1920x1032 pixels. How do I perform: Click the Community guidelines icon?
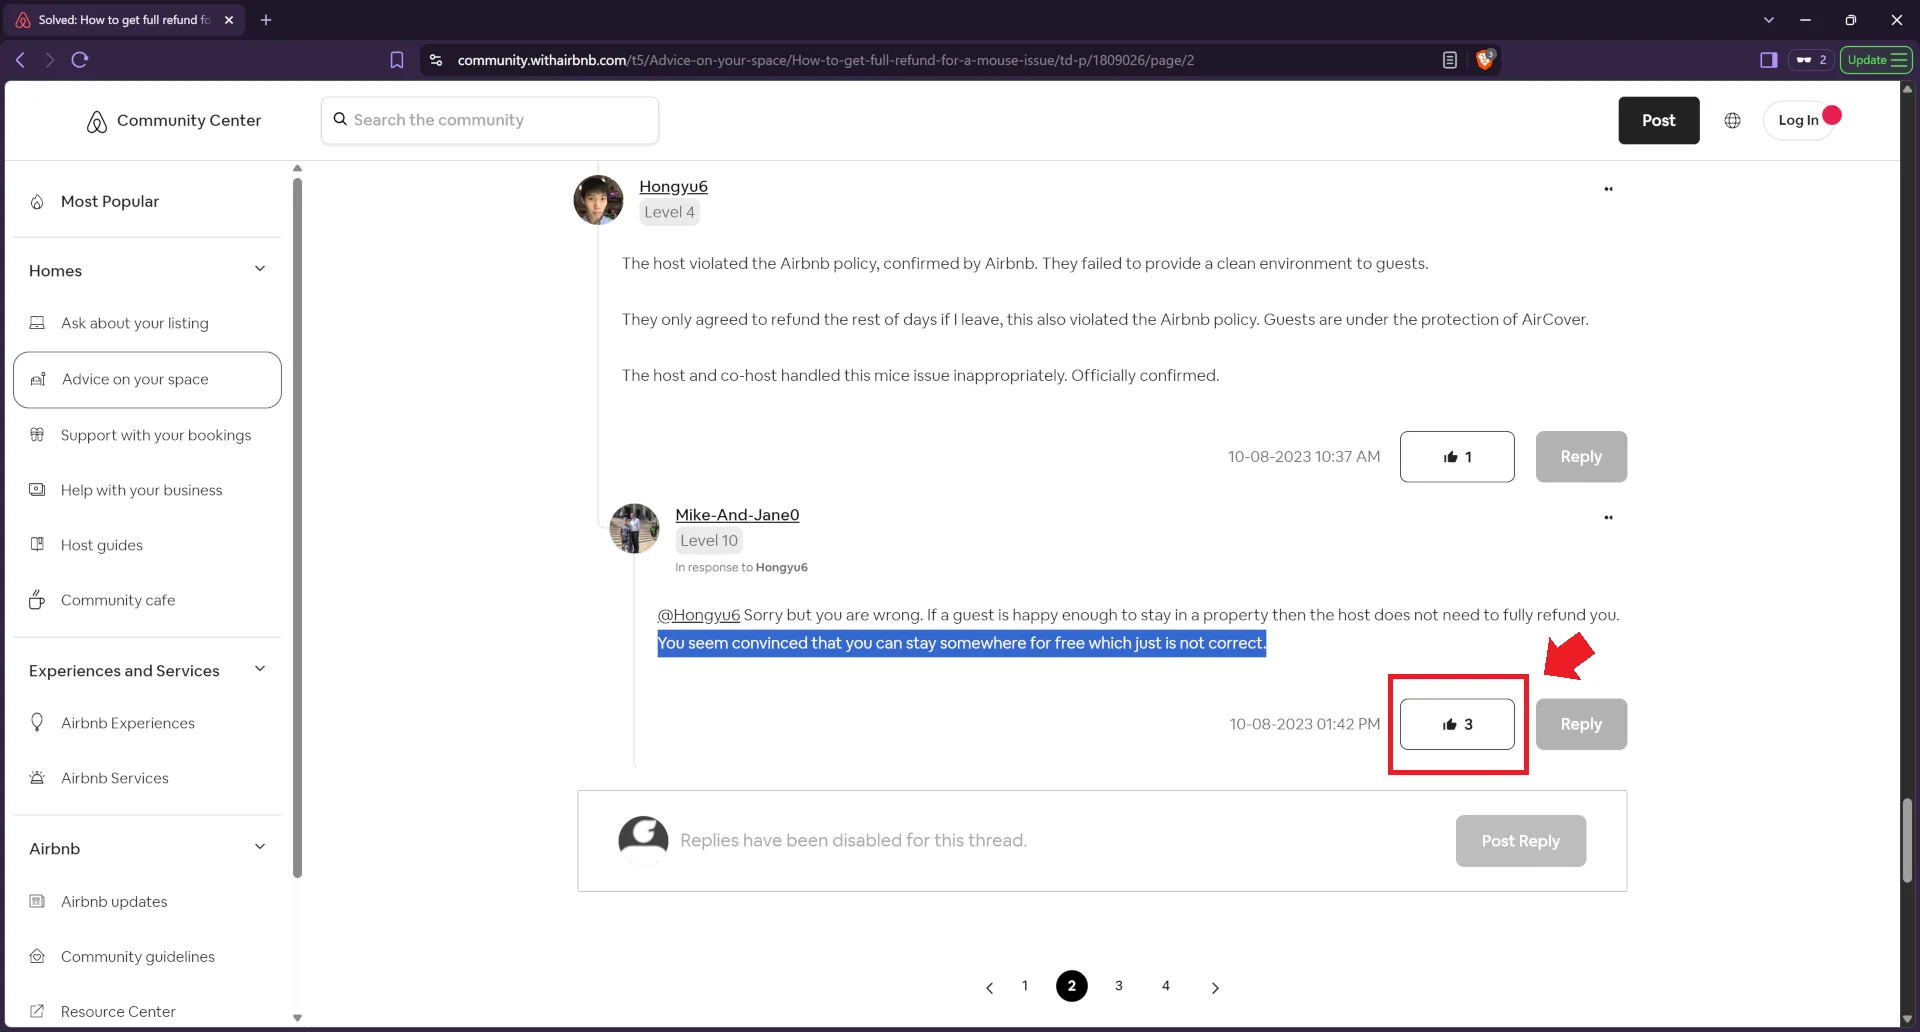[37, 956]
